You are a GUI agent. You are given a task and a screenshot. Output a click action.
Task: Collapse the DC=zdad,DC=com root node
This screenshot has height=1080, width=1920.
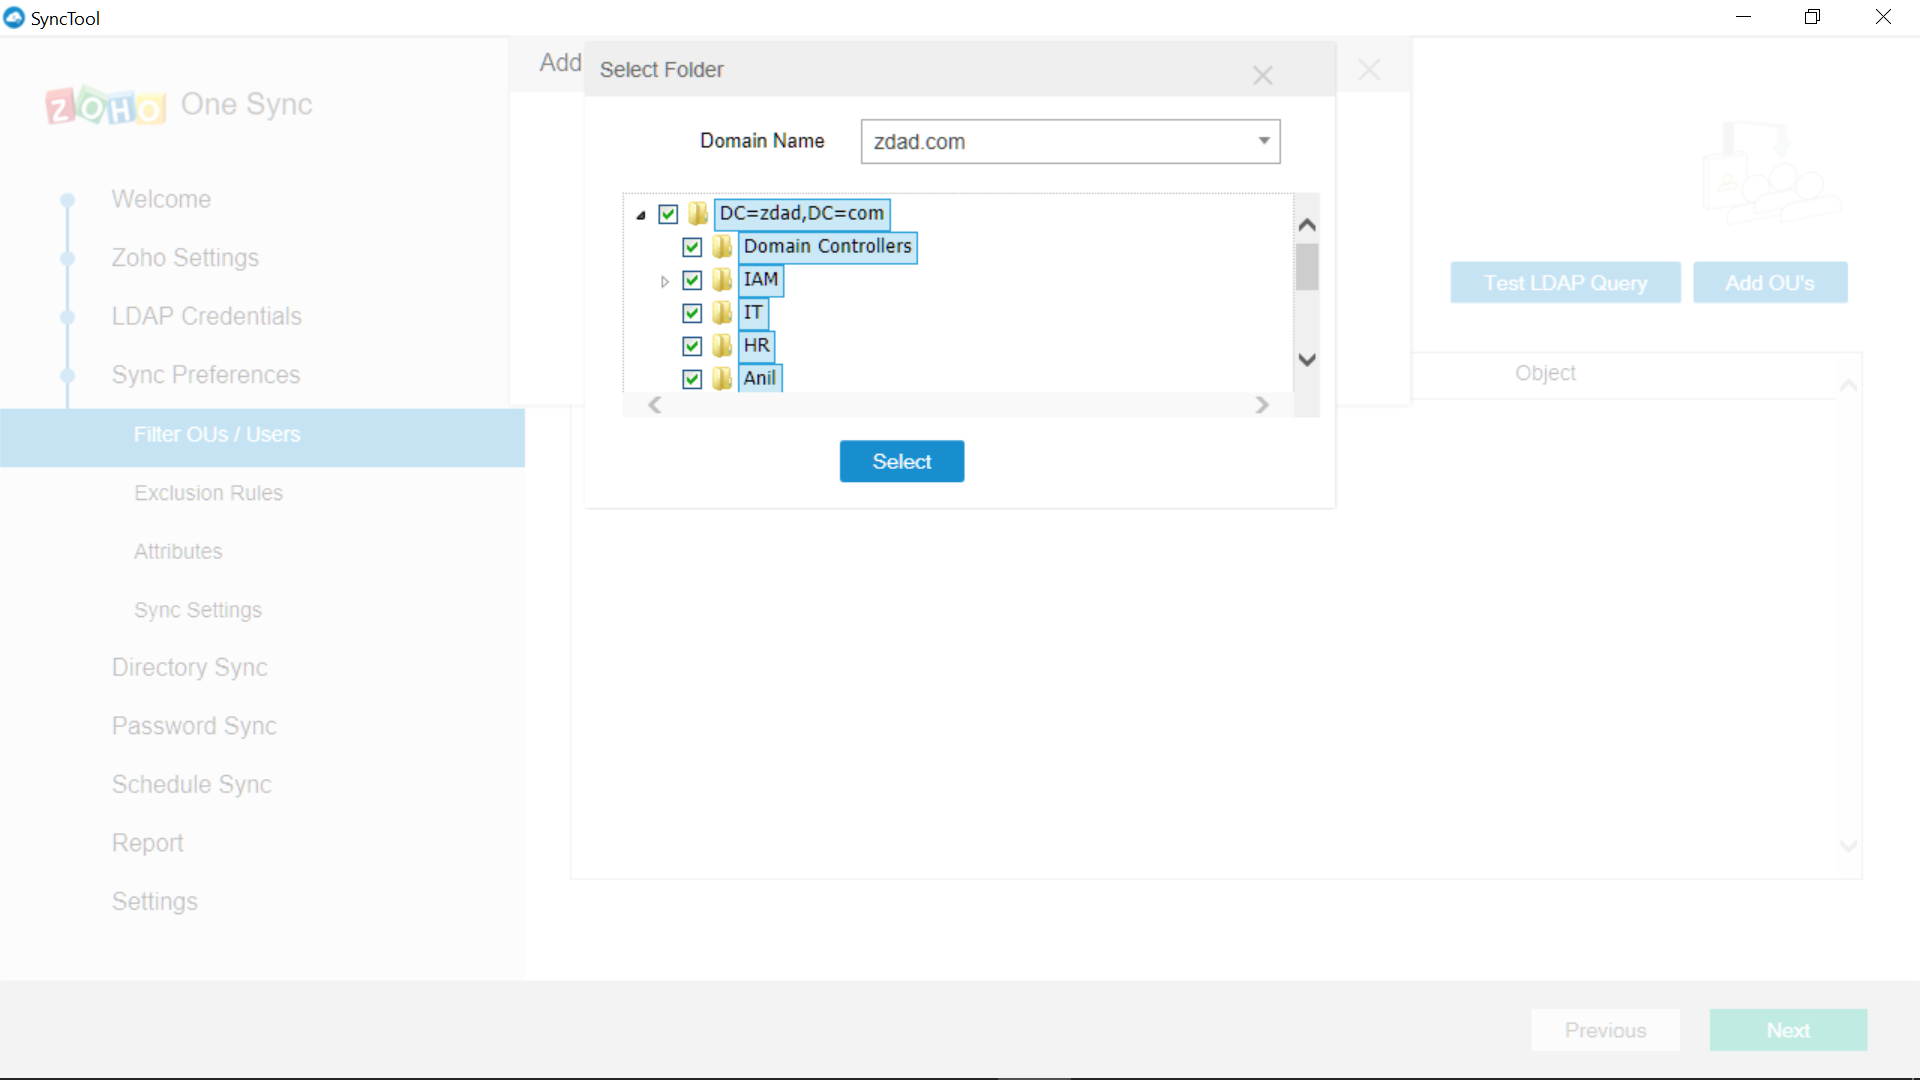tap(641, 215)
